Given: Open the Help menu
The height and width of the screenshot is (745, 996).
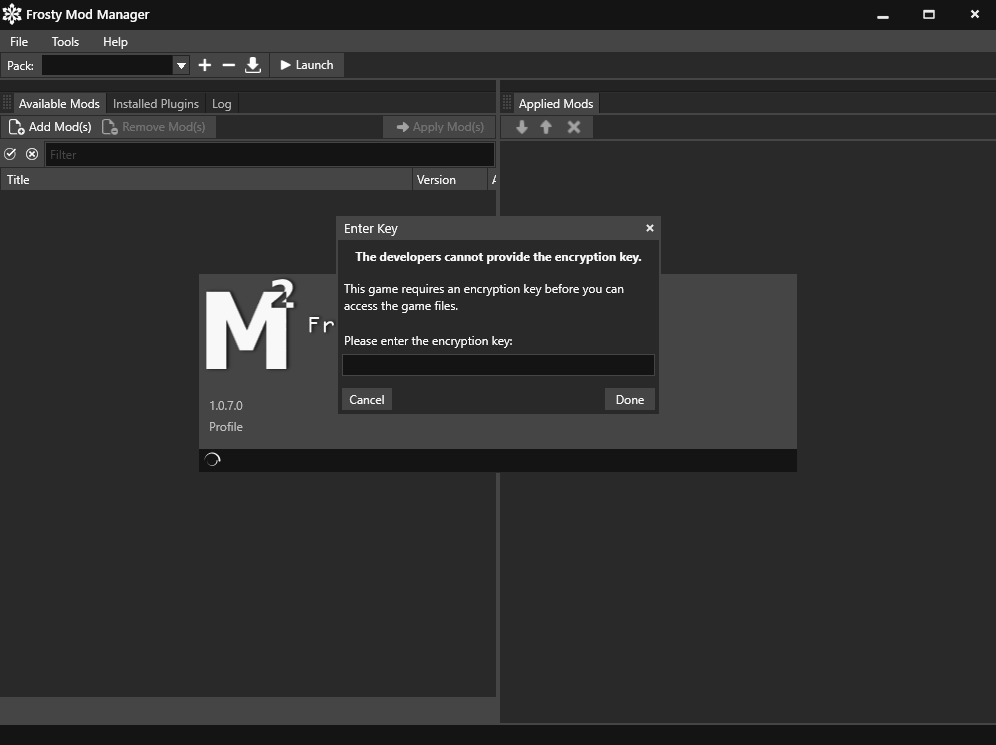Looking at the screenshot, I should (x=115, y=42).
